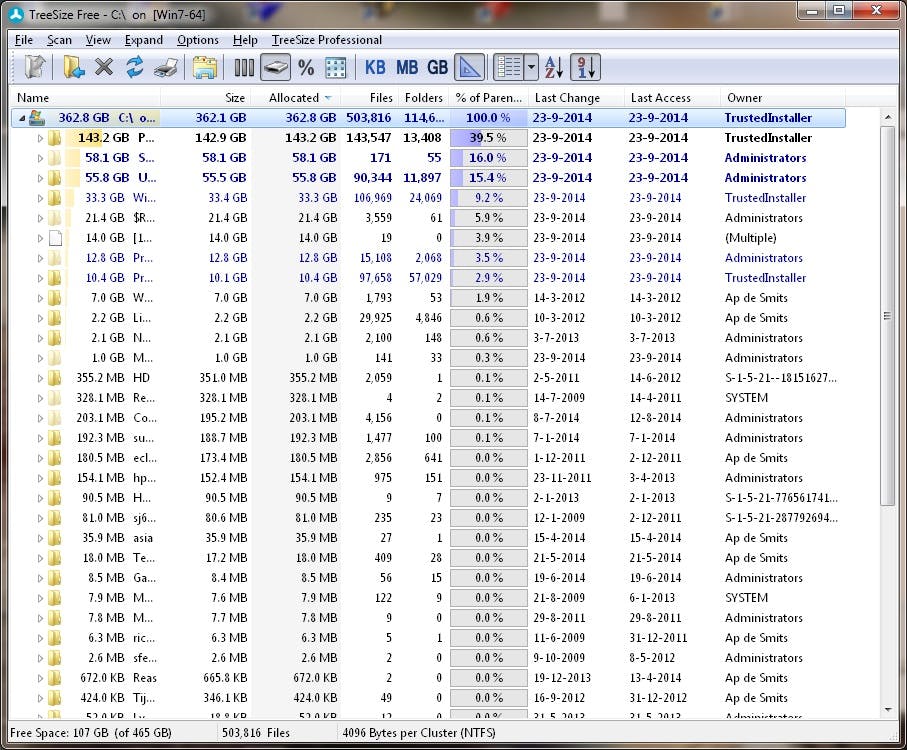Expand the 55.8 GB folder row
Screen dimensions: 907x750
click(40, 178)
